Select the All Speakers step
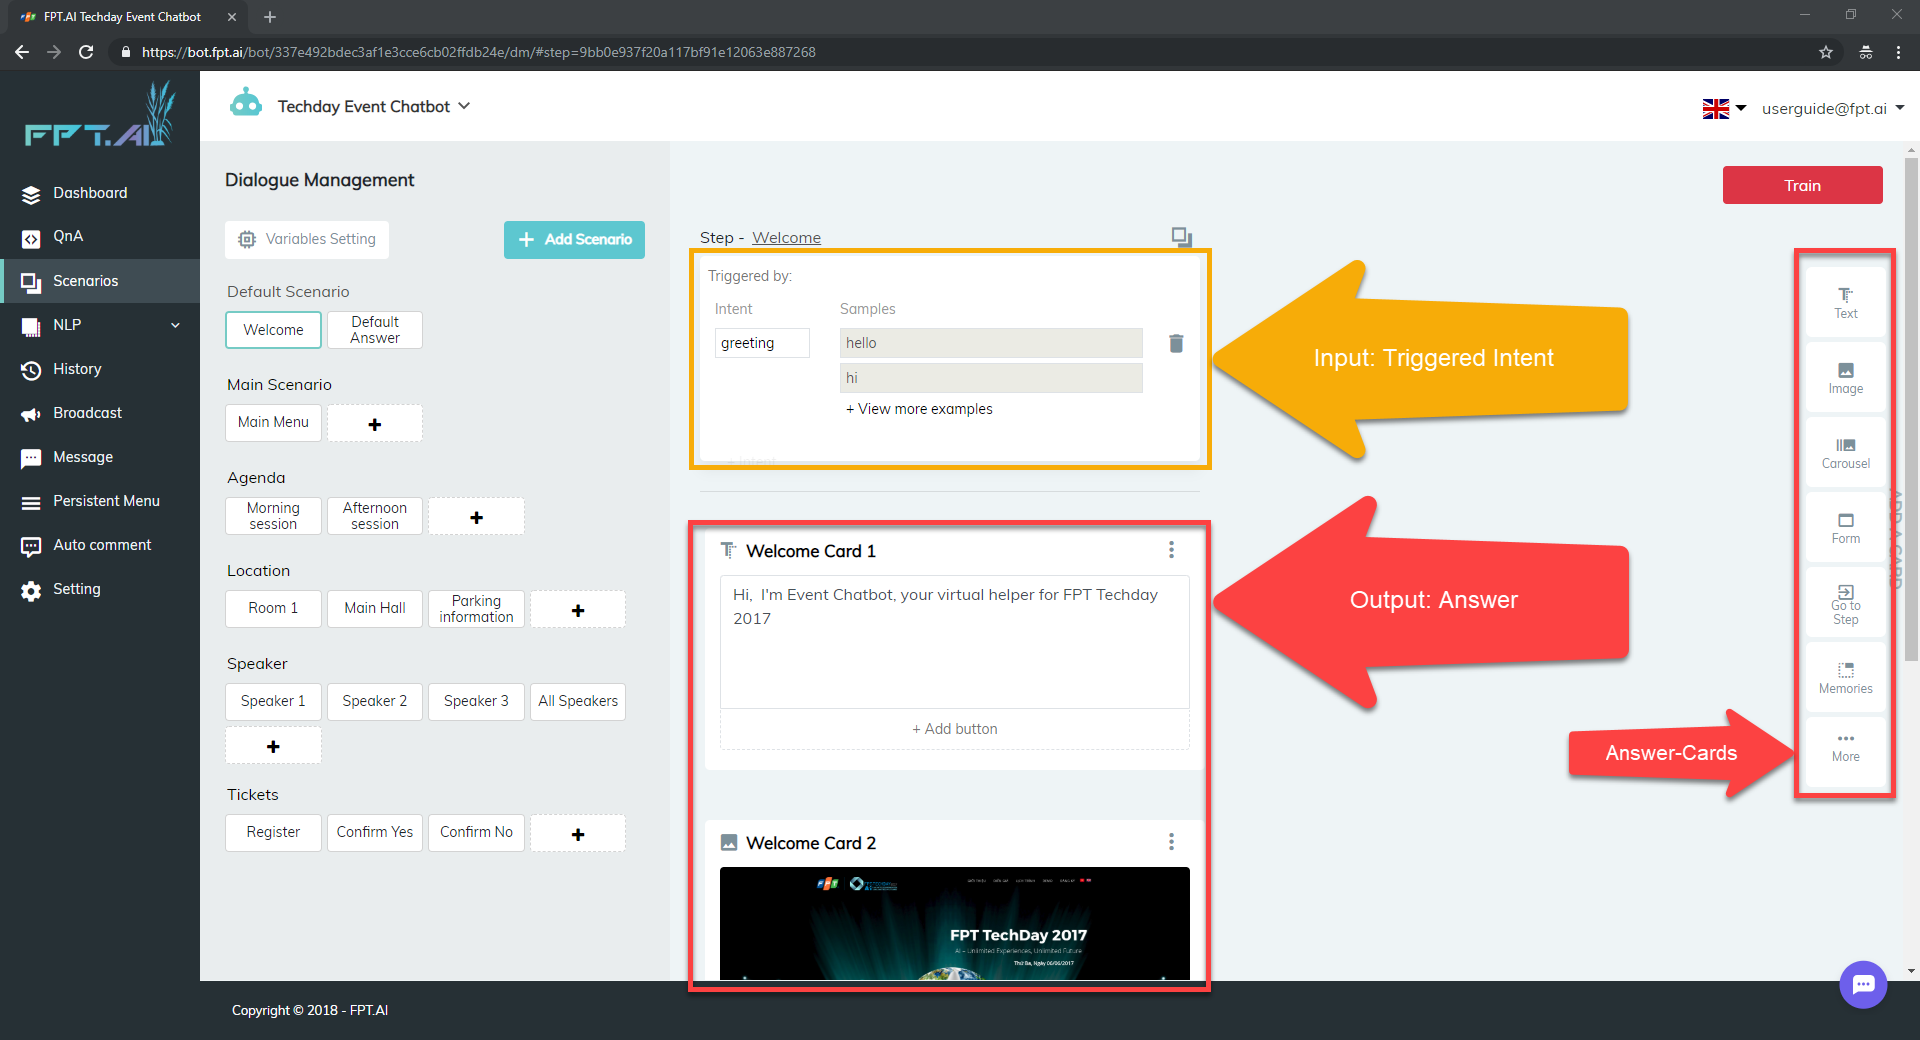 (578, 702)
